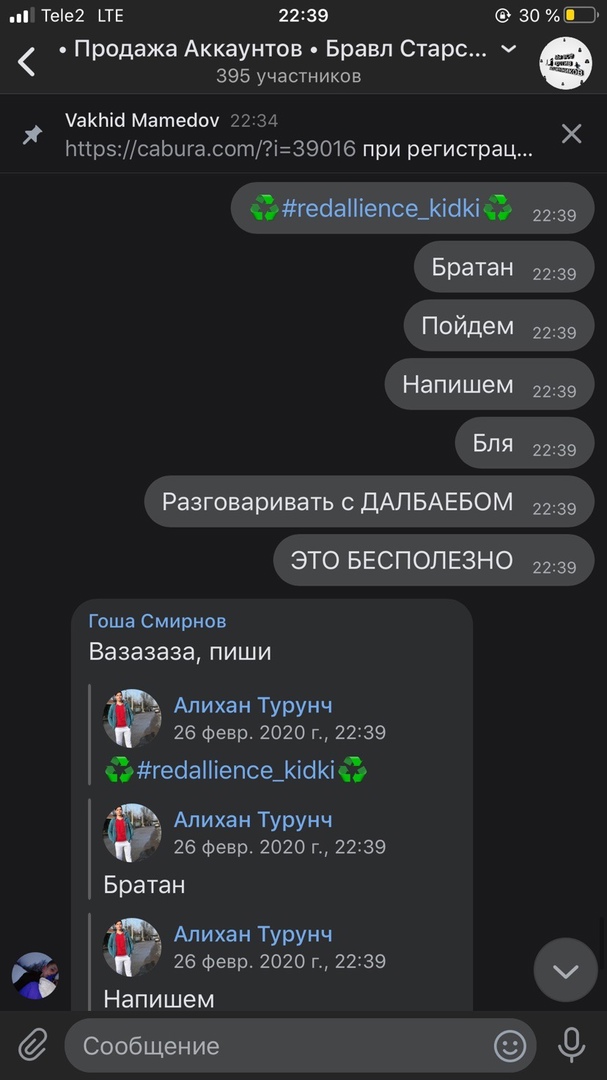Tap the back arrow icon
607x1080 pixels.
click(x=26, y=62)
